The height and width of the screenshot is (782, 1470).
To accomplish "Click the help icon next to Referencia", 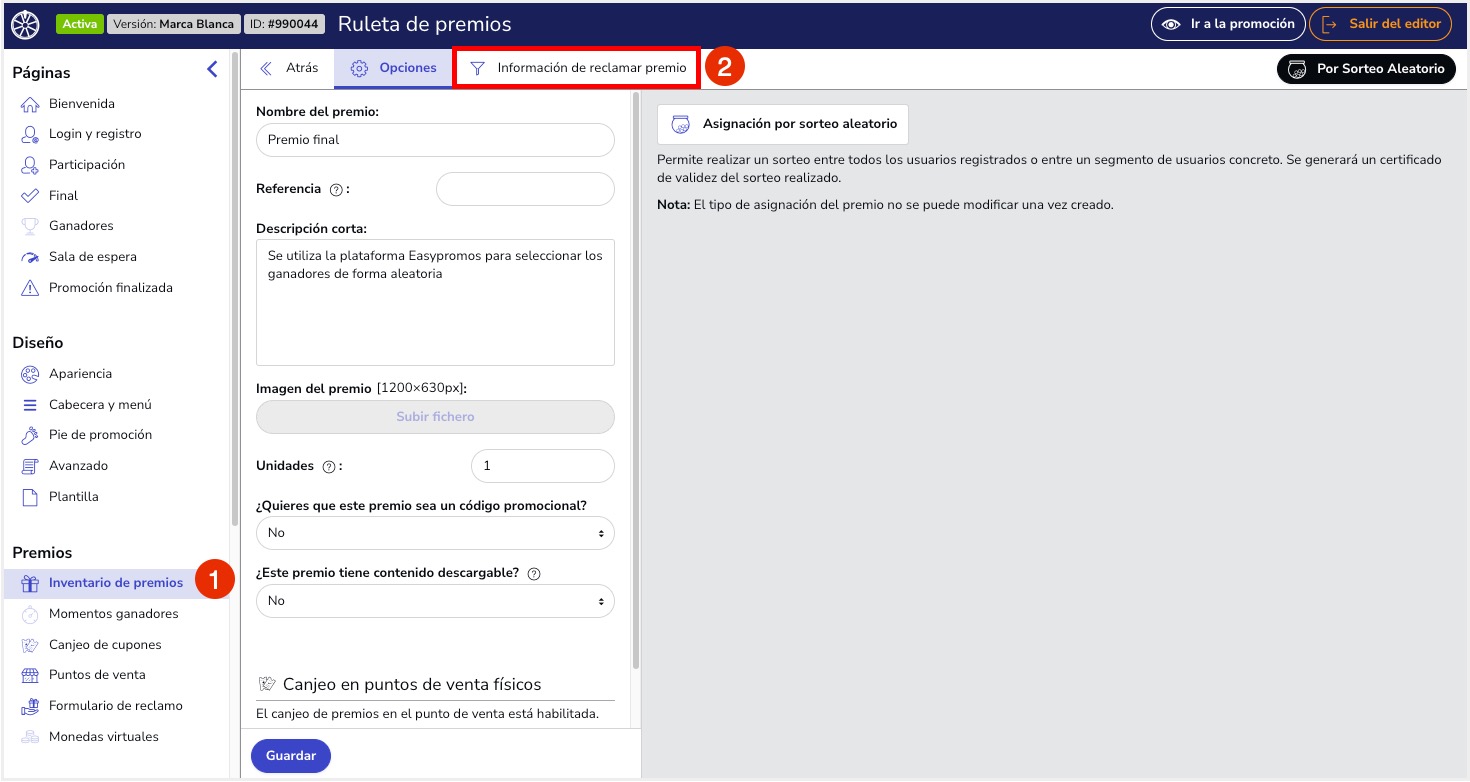I will tap(336, 189).
